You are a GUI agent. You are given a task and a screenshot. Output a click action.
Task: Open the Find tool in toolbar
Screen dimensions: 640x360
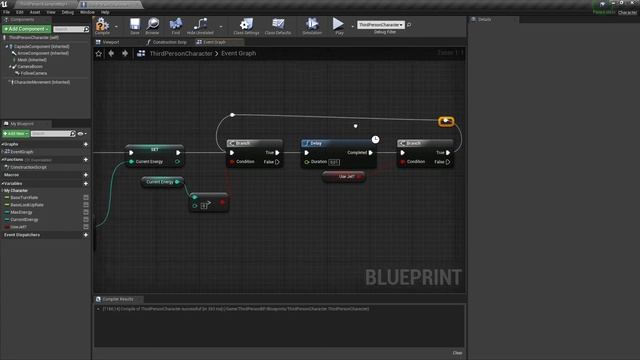click(176, 26)
